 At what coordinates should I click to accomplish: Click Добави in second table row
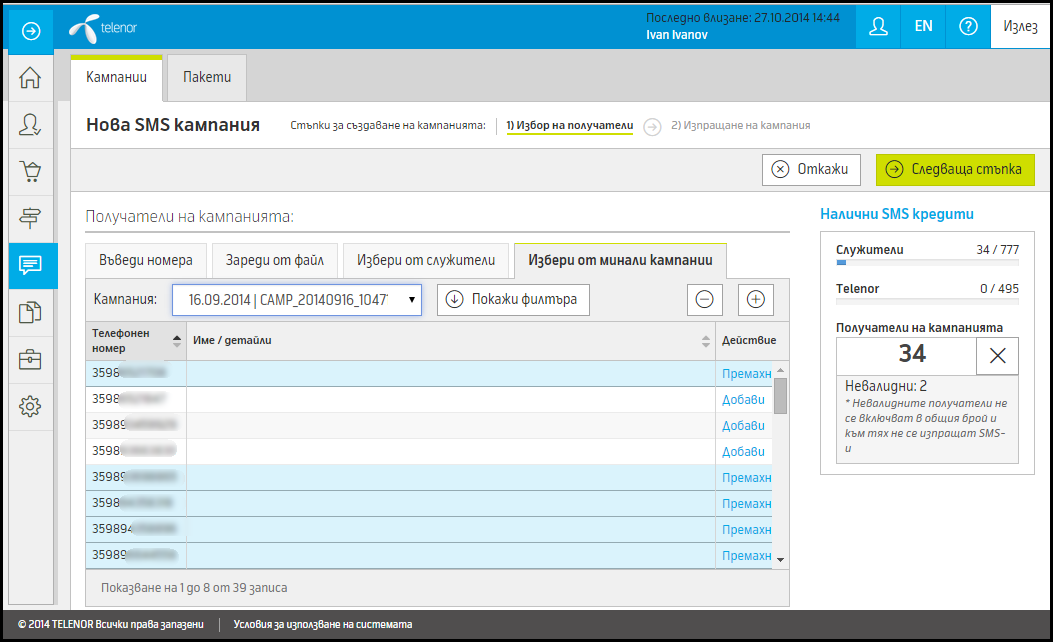coord(743,400)
